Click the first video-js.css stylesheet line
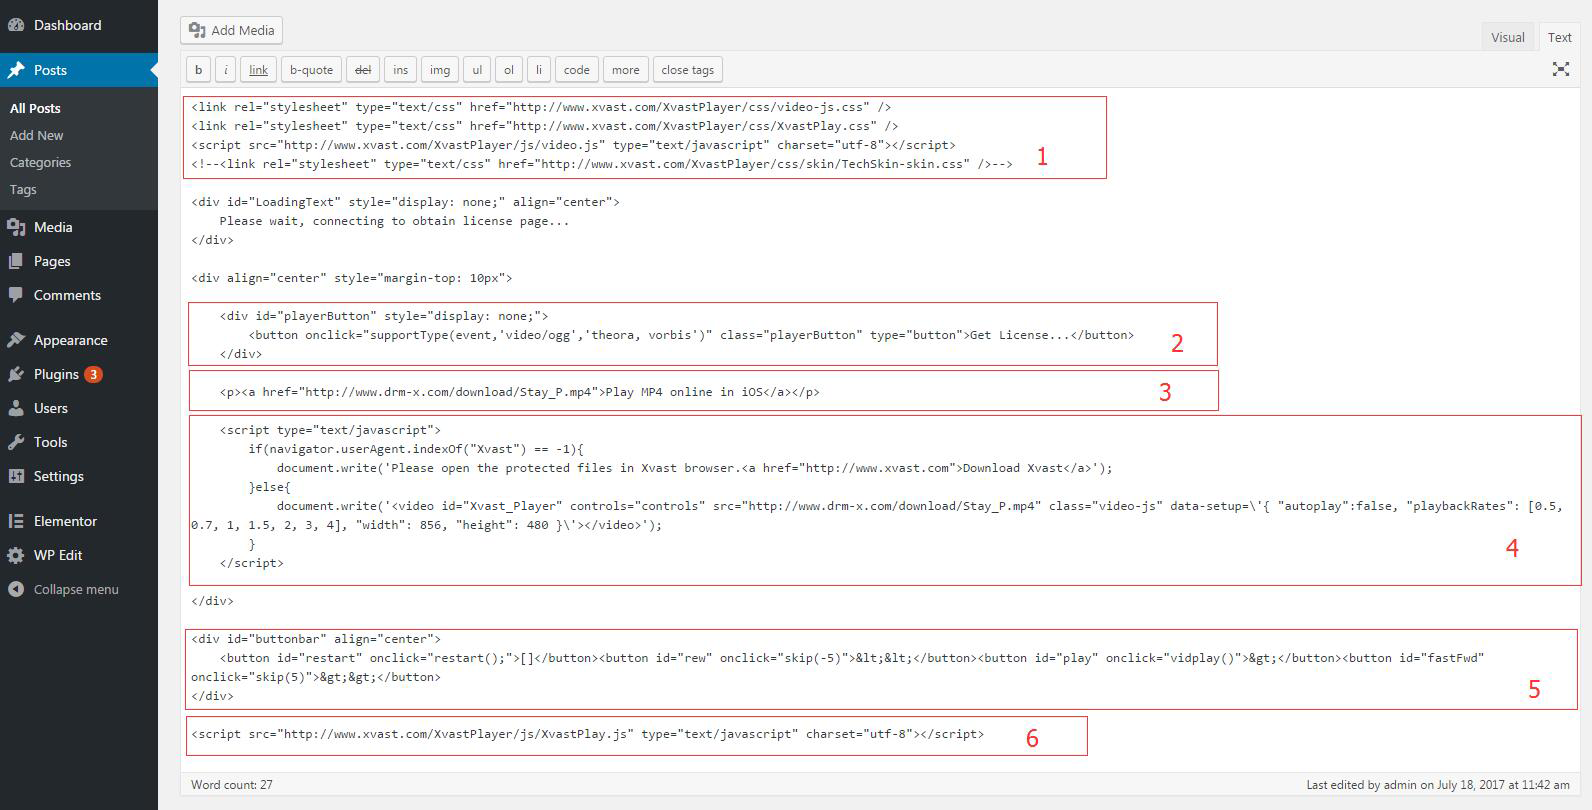Image resolution: width=1592 pixels, height=810 pixels. 541,107
